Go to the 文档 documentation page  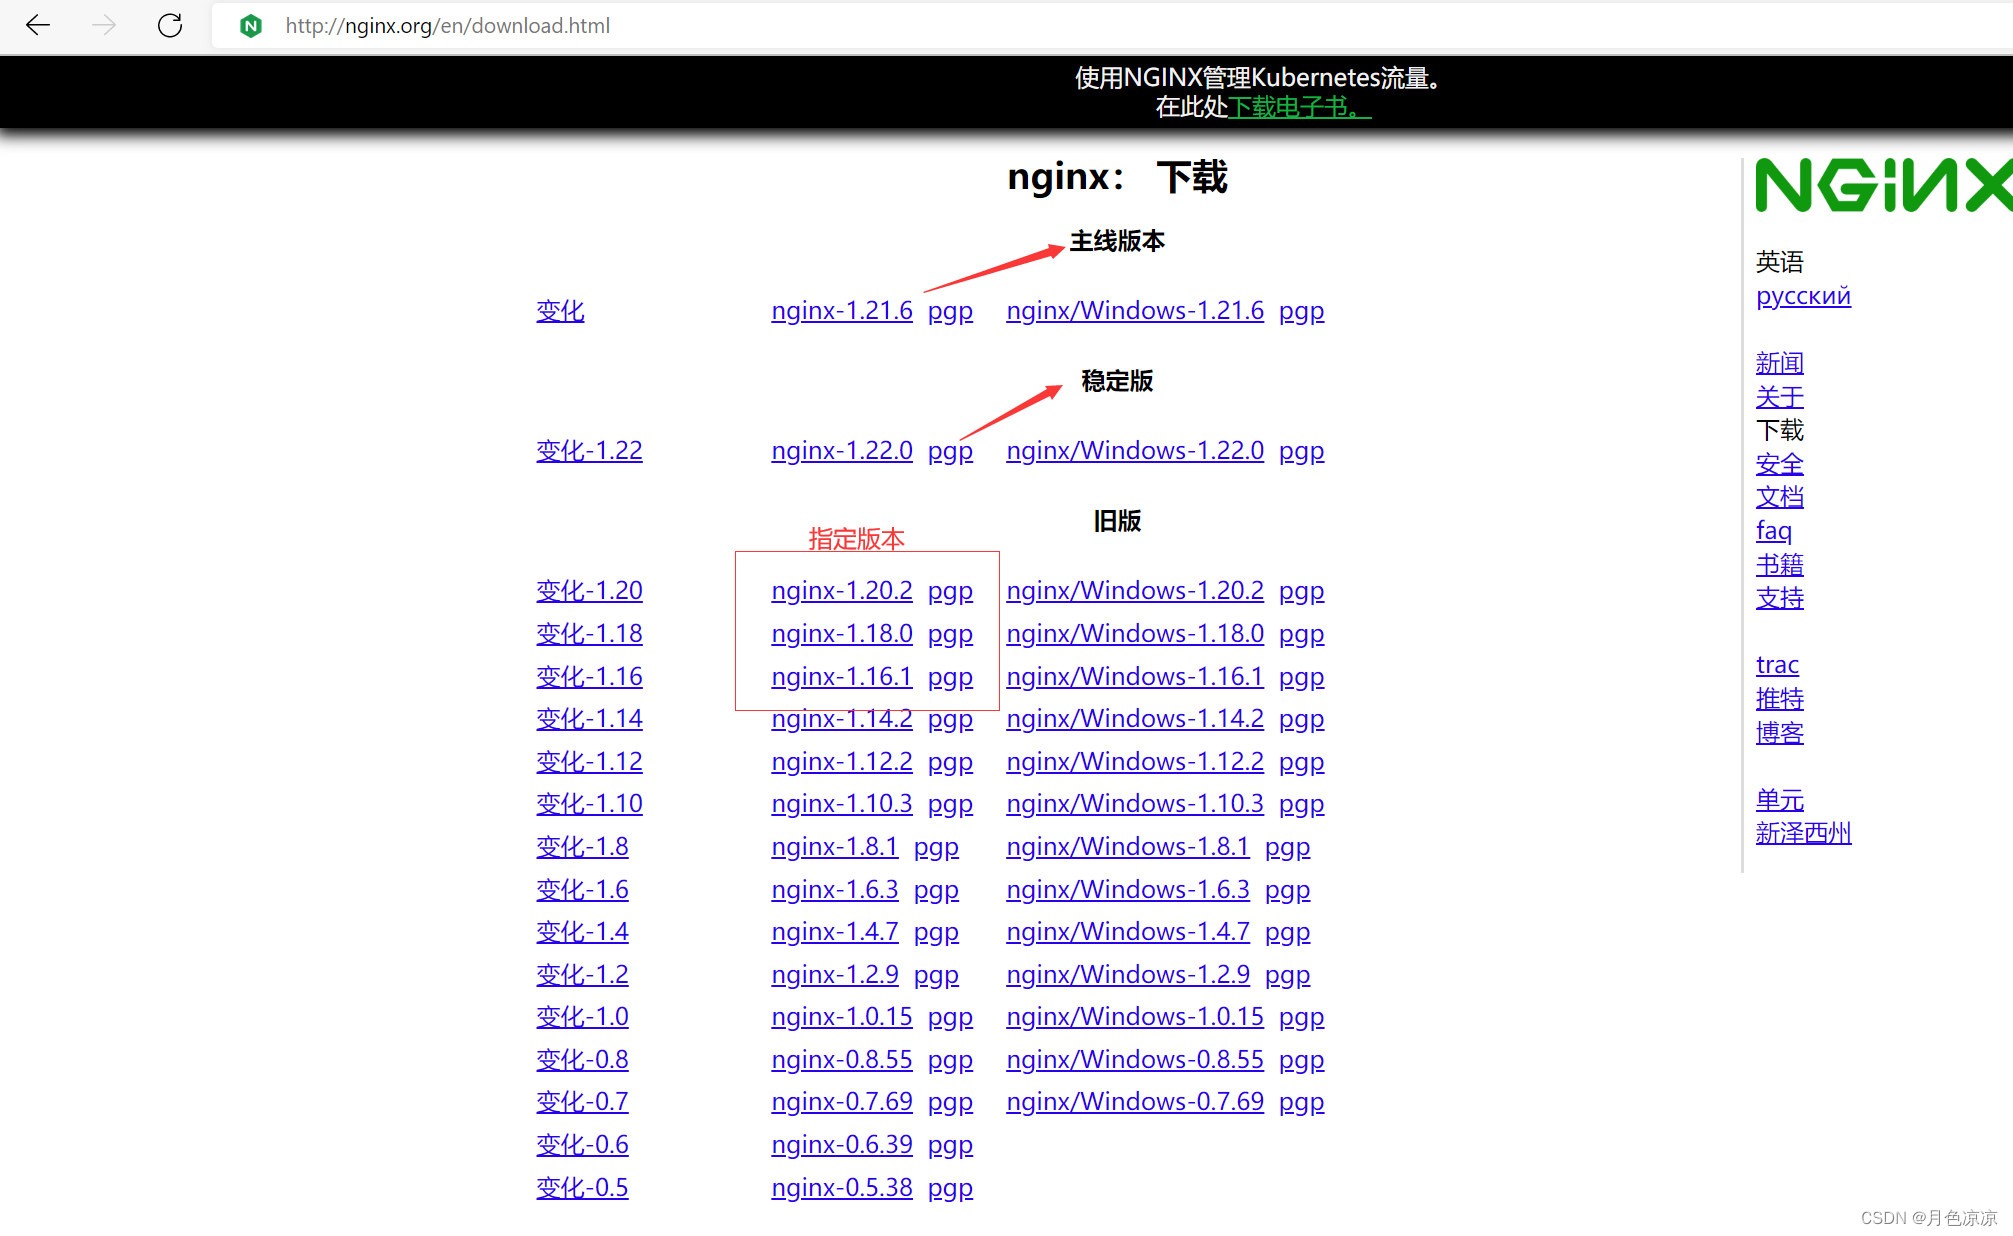[x=1779, y=497]
